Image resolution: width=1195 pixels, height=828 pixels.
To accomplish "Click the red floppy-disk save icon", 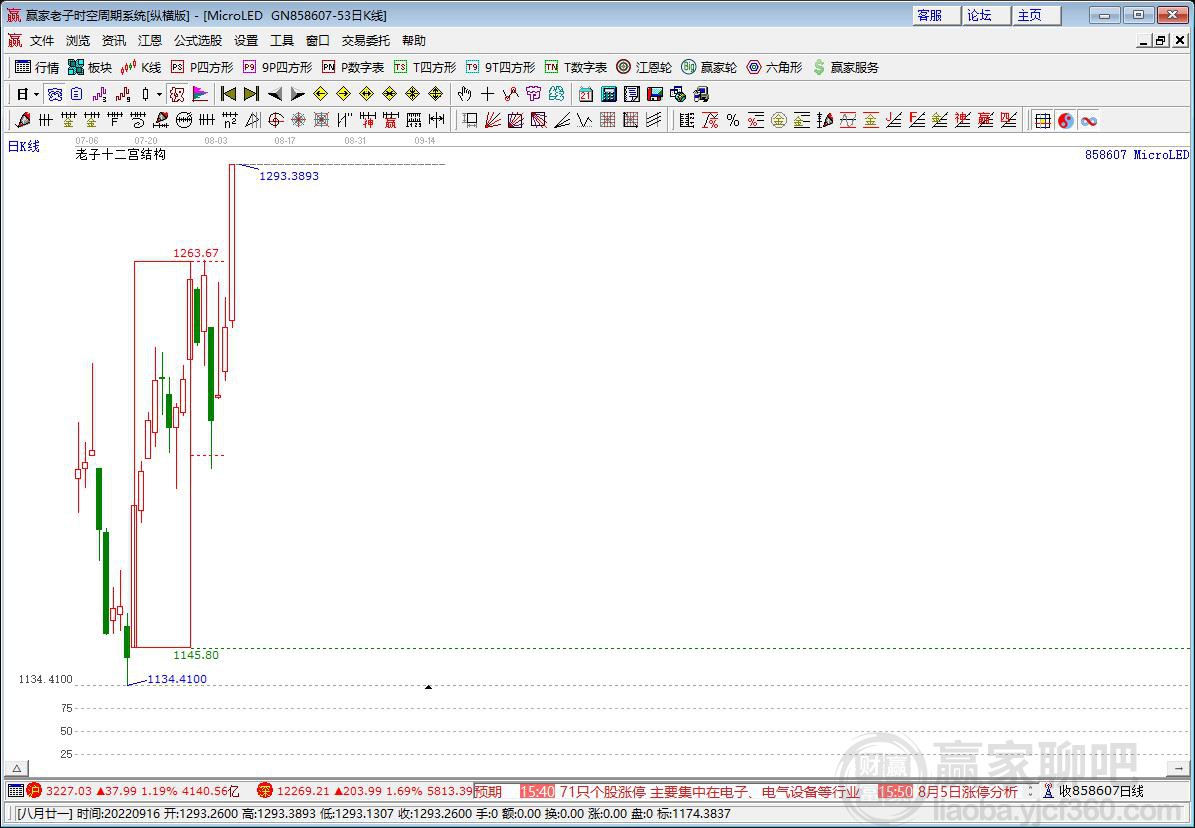I will (x=655, y=95).
